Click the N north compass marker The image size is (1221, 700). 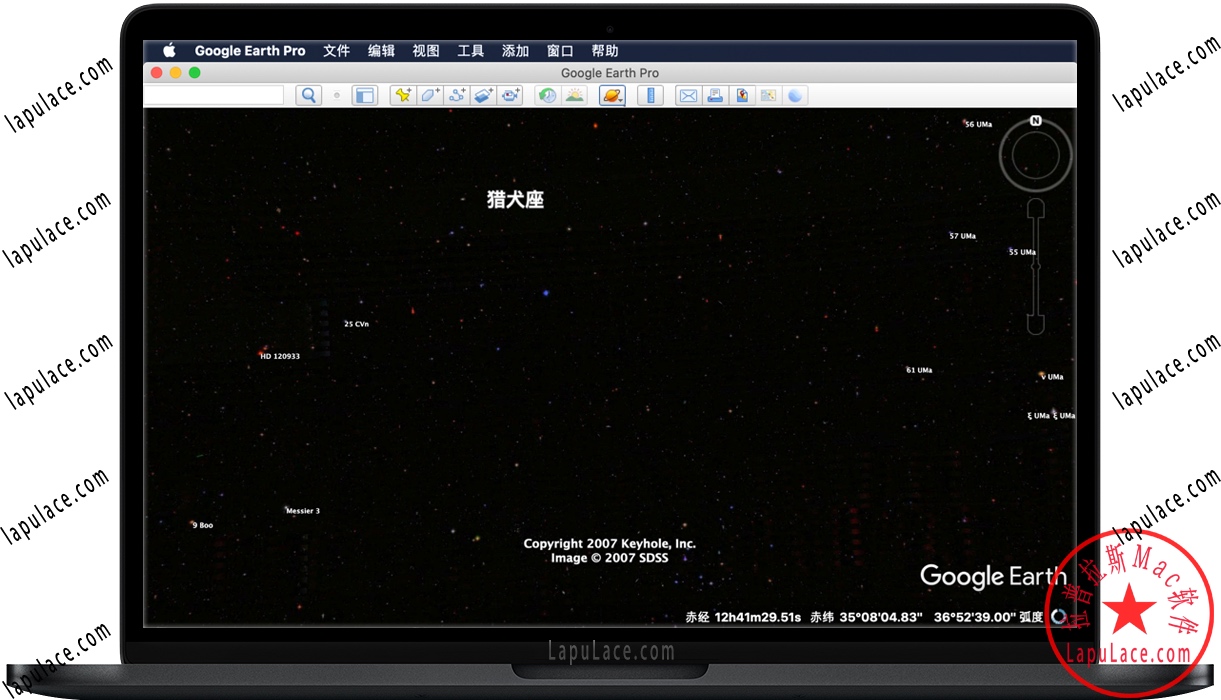coord(1036,121)
